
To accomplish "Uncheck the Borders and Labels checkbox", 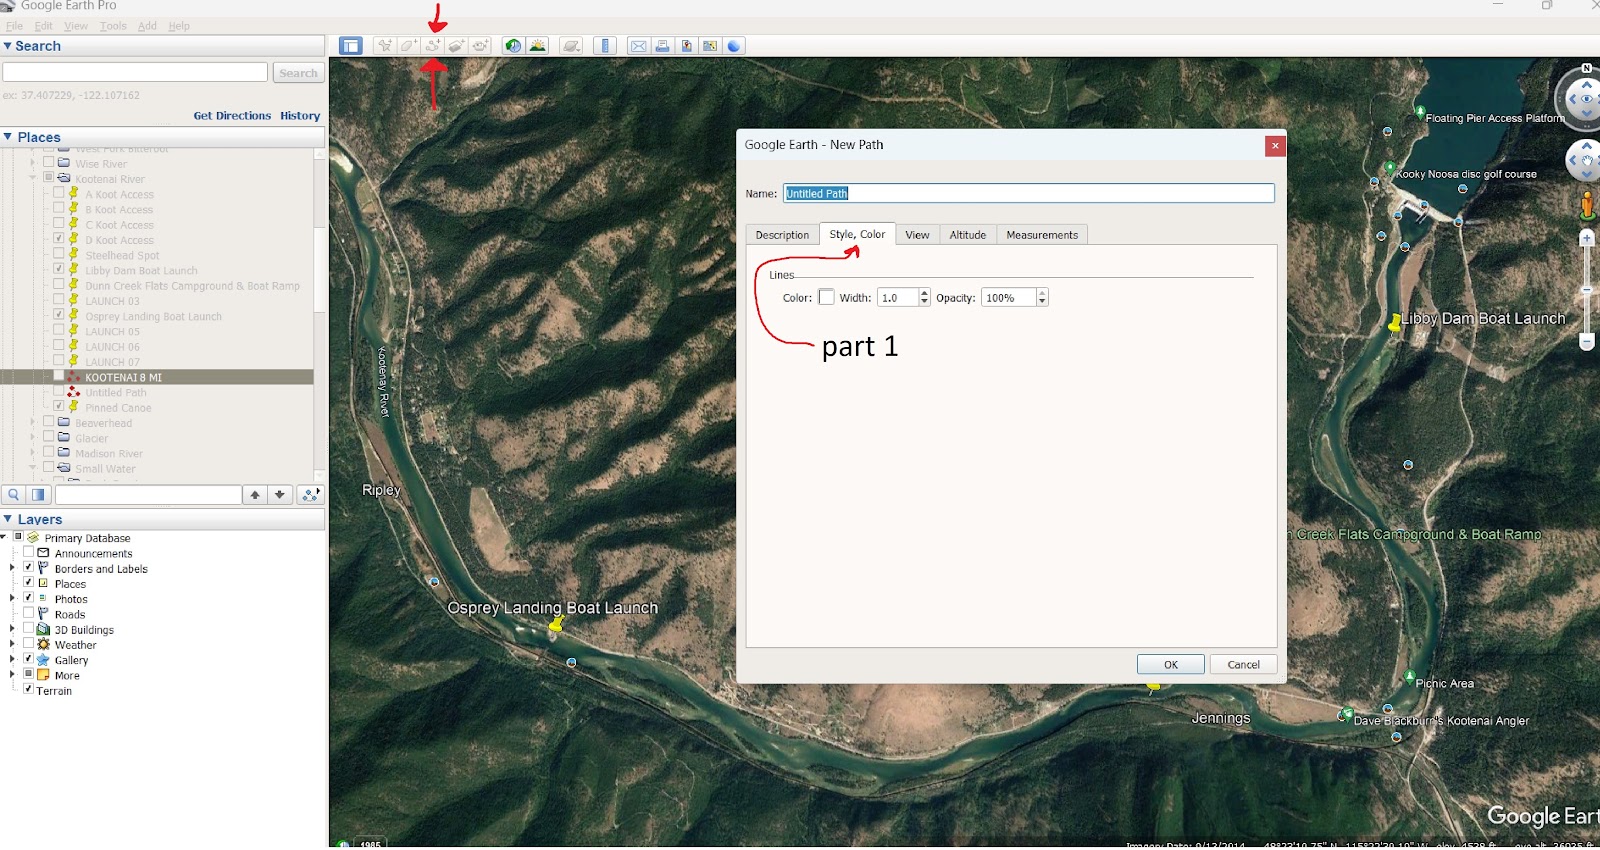I will (x=28, y=567).
